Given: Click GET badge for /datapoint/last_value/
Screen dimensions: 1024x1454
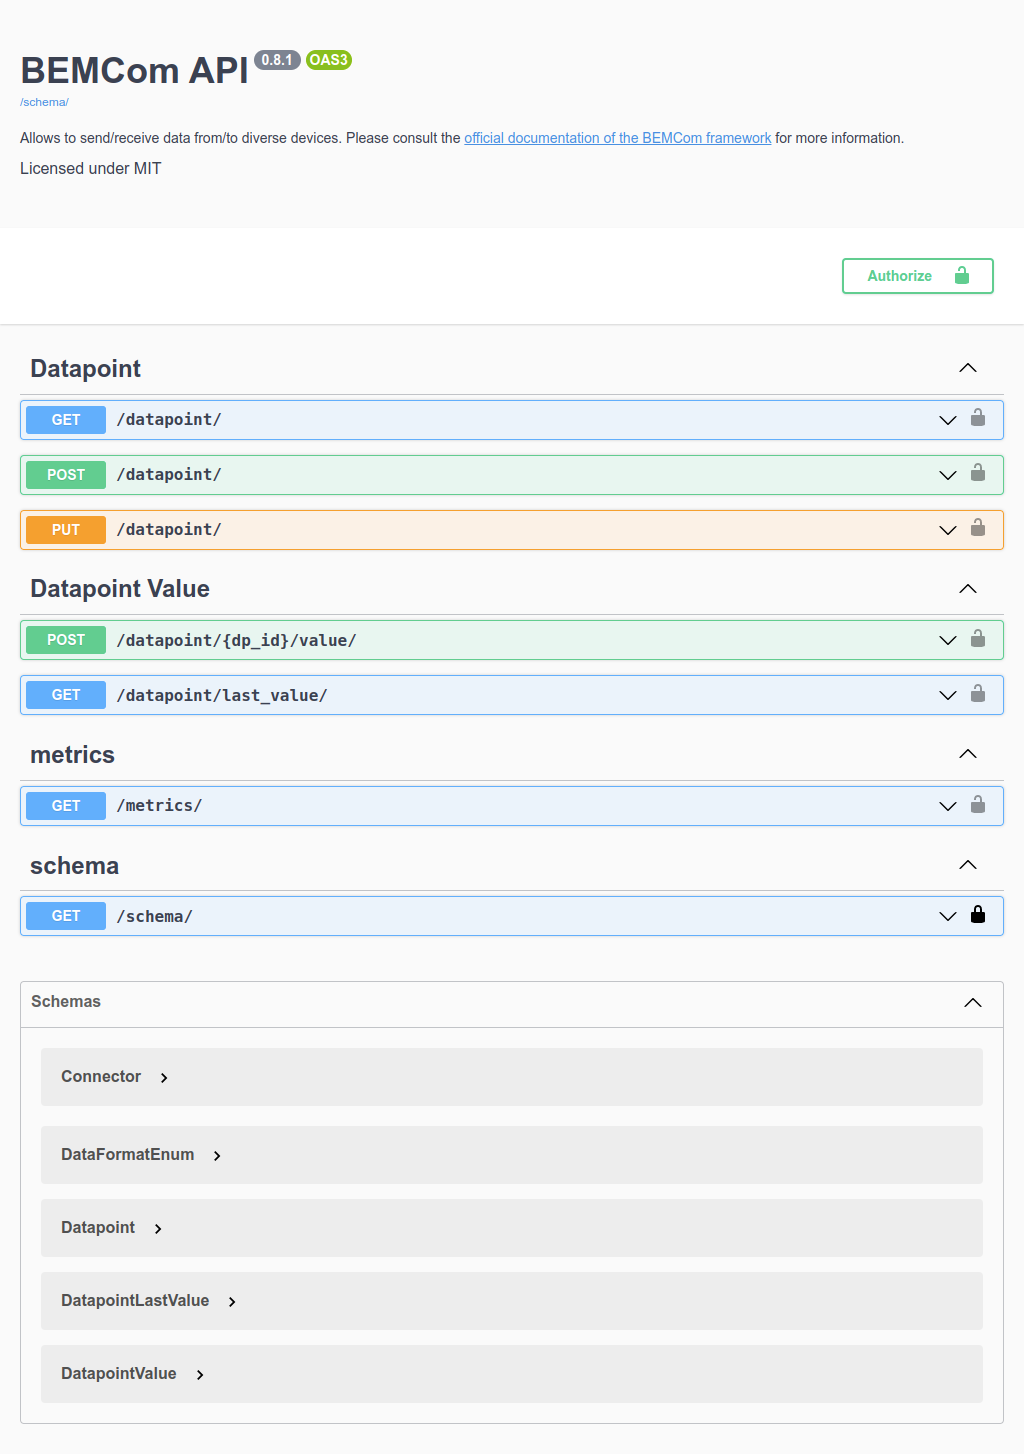Looking at the screenshot, I should [x=66, y=695].
